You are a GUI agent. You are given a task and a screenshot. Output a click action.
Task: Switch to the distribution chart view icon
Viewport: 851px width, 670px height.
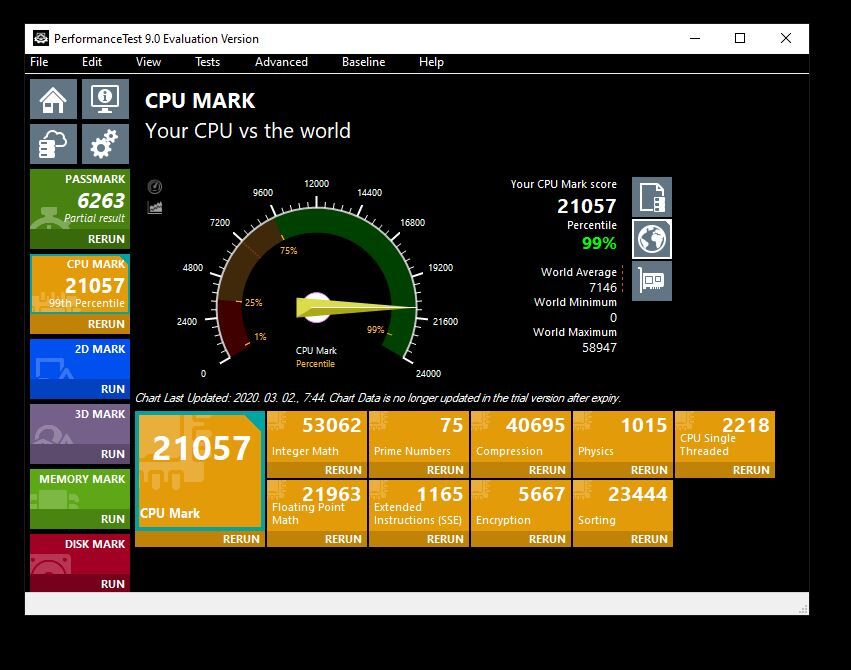coord(155,207)
